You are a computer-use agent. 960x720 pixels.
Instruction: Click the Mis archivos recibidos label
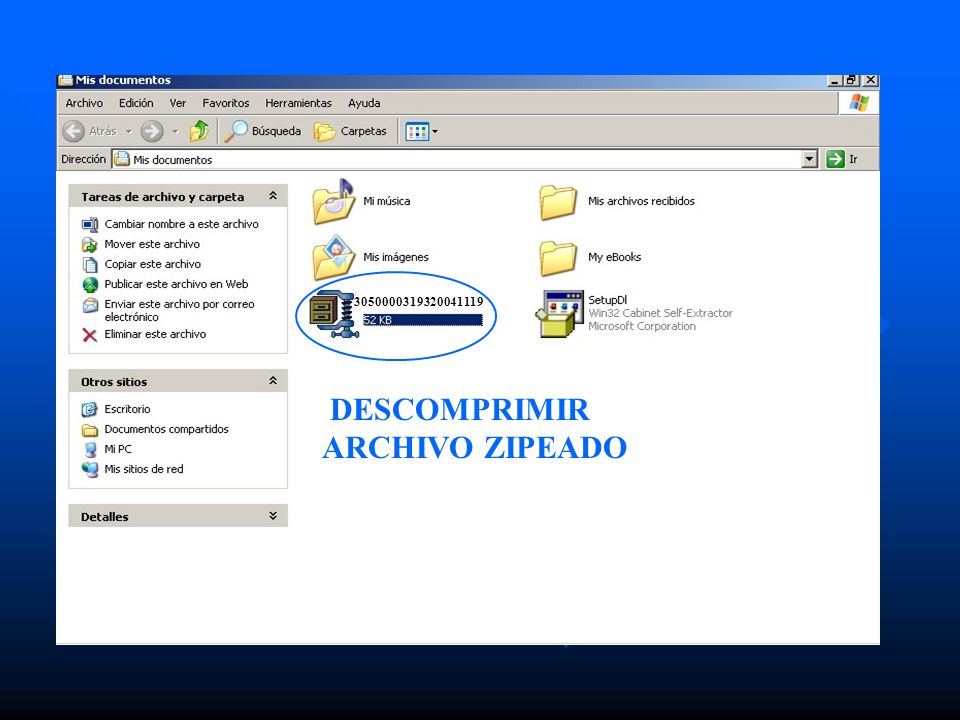pyautogui.click(x=641, y=201)
